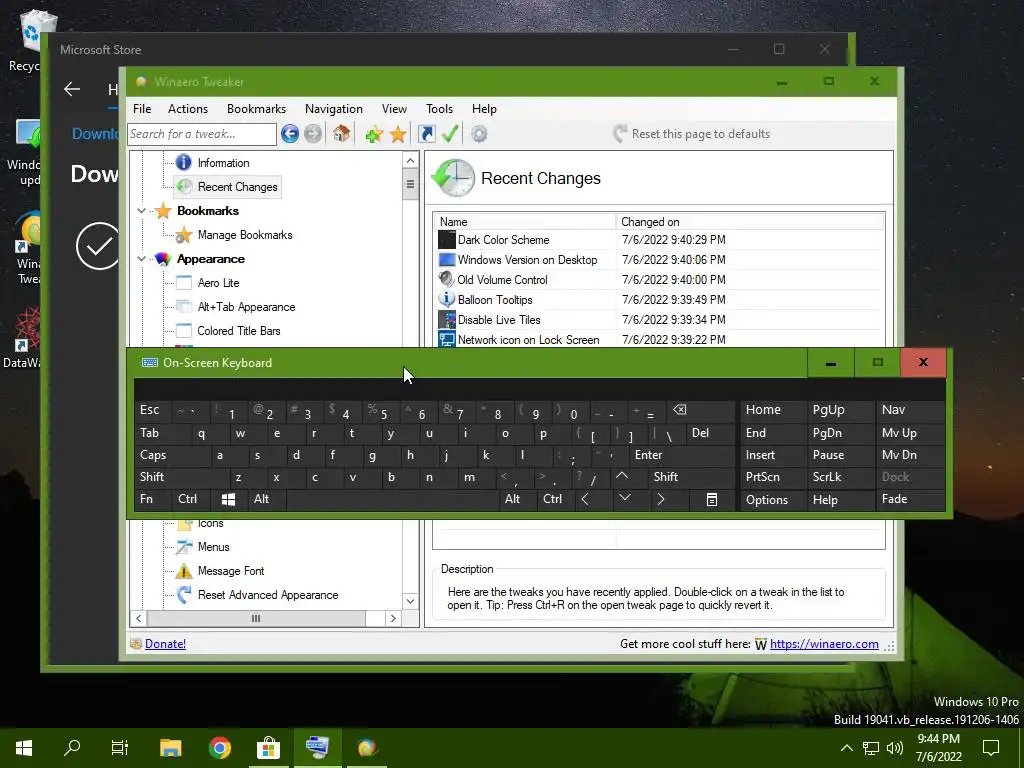This screenshot has width=1024, height=768.
Task: Click the Search for a tweak field
Action: (x=202, y=134)
